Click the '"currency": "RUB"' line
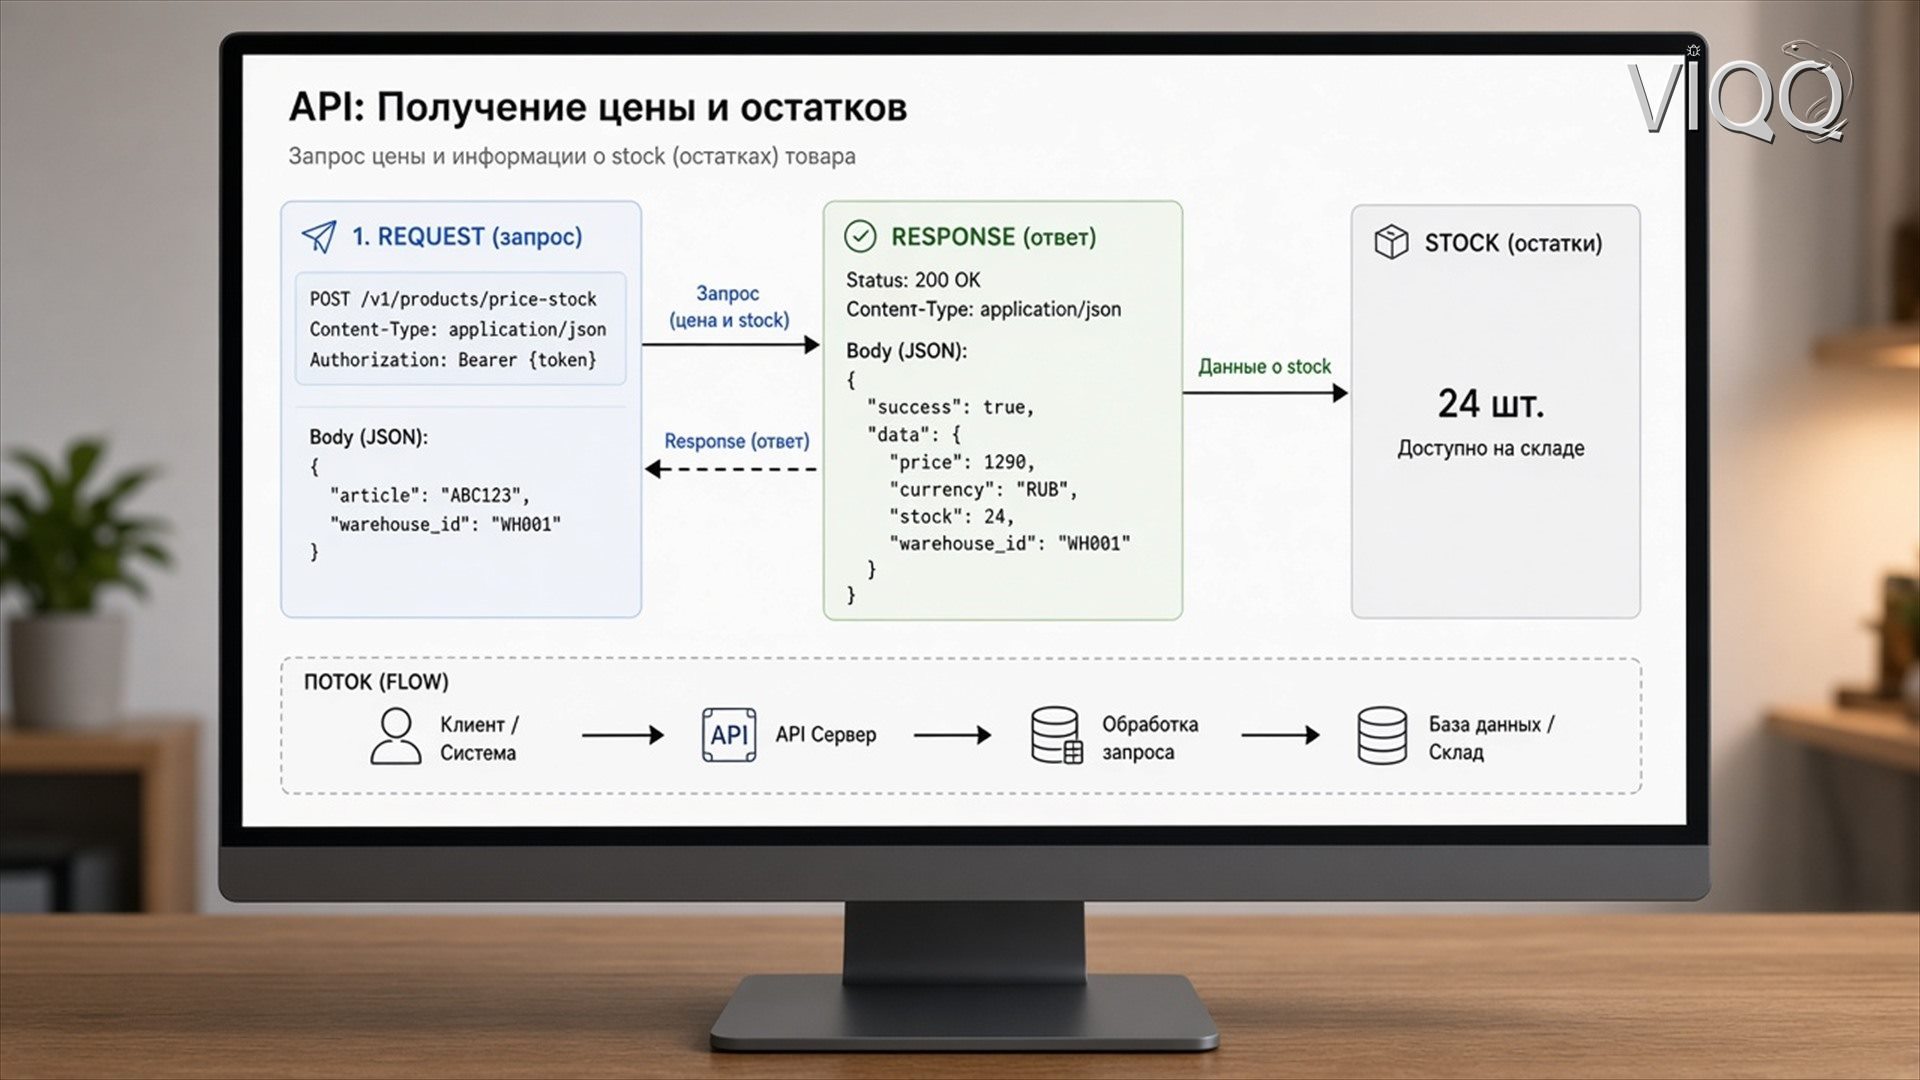 coord(983,490)
